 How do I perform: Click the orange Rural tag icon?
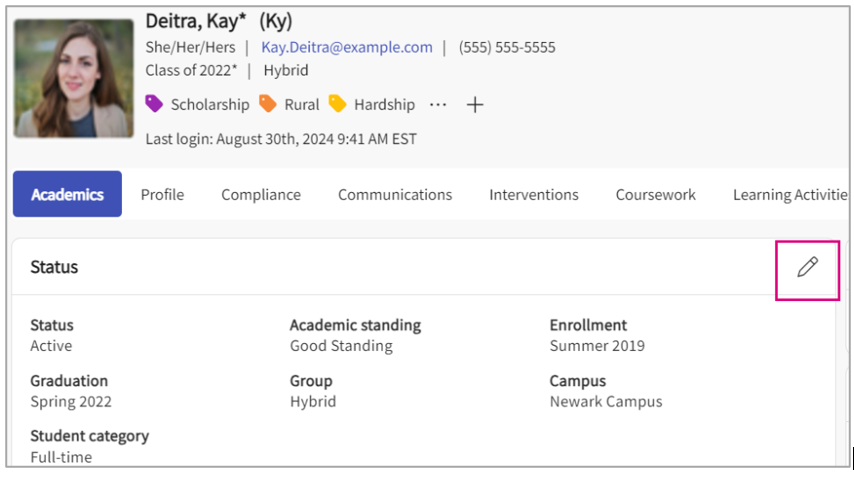267,104
